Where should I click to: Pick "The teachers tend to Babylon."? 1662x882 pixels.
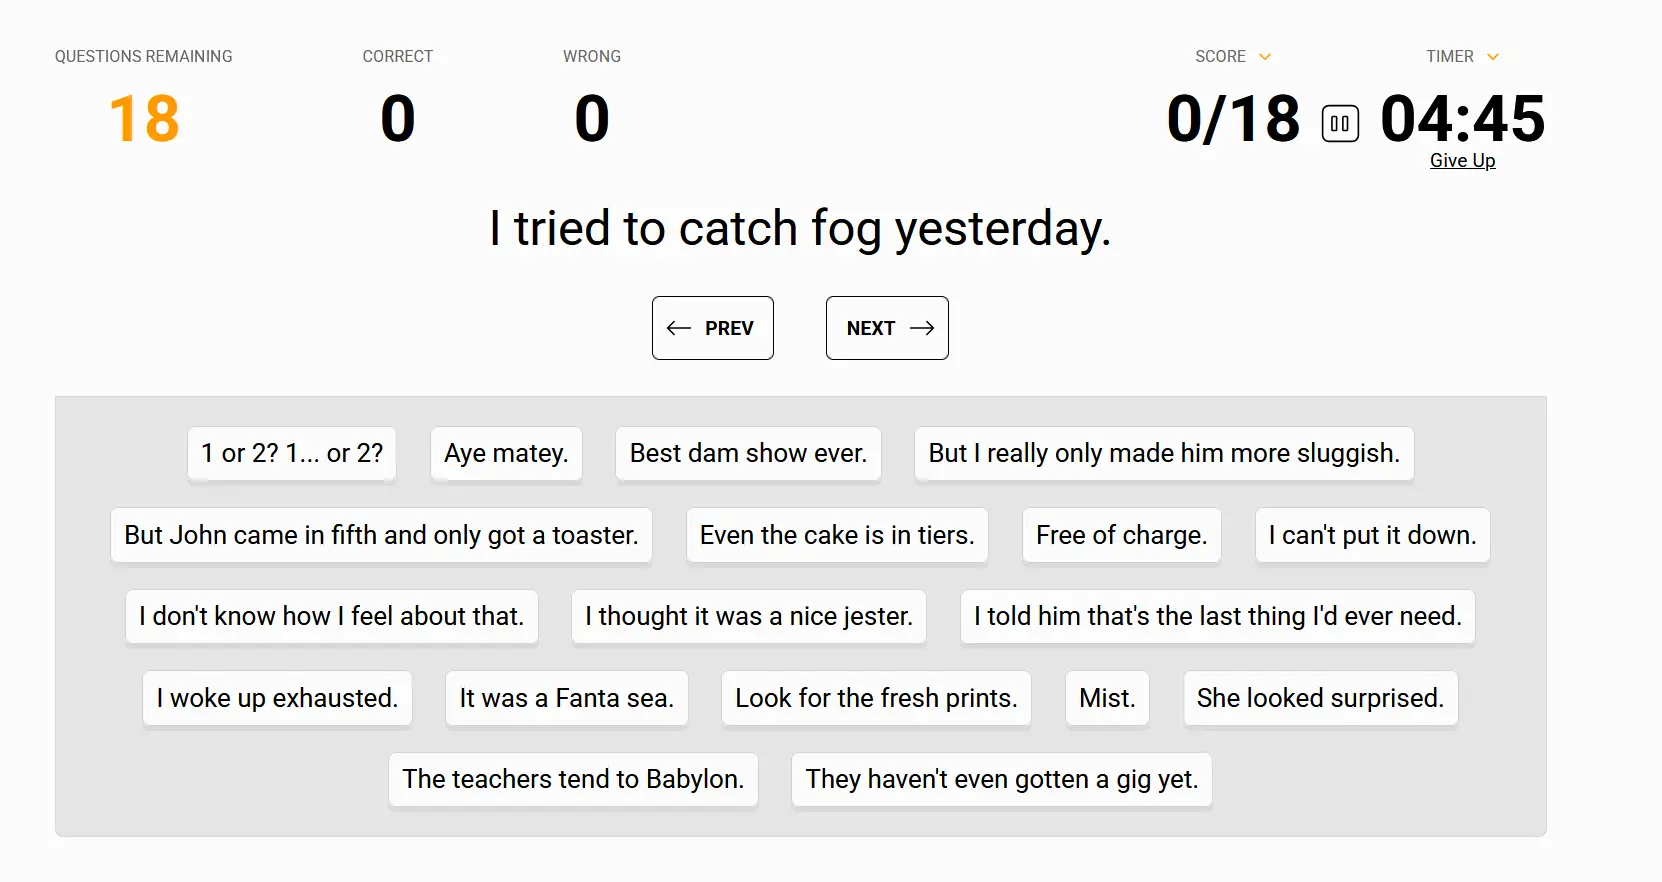coord(573,780)
